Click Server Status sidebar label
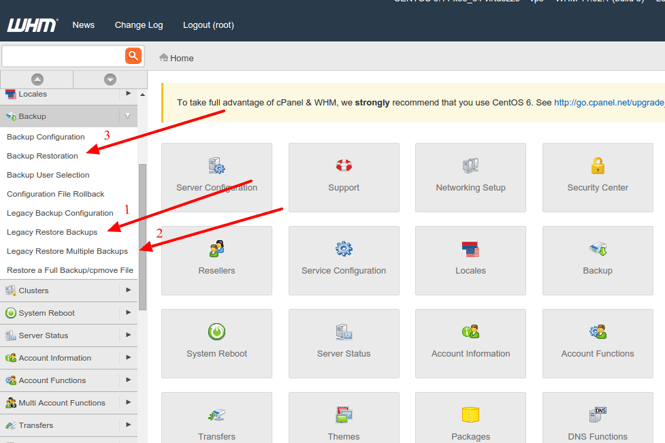Image resolution: width=665 pixels, height=443 pixels. (43, 335)
